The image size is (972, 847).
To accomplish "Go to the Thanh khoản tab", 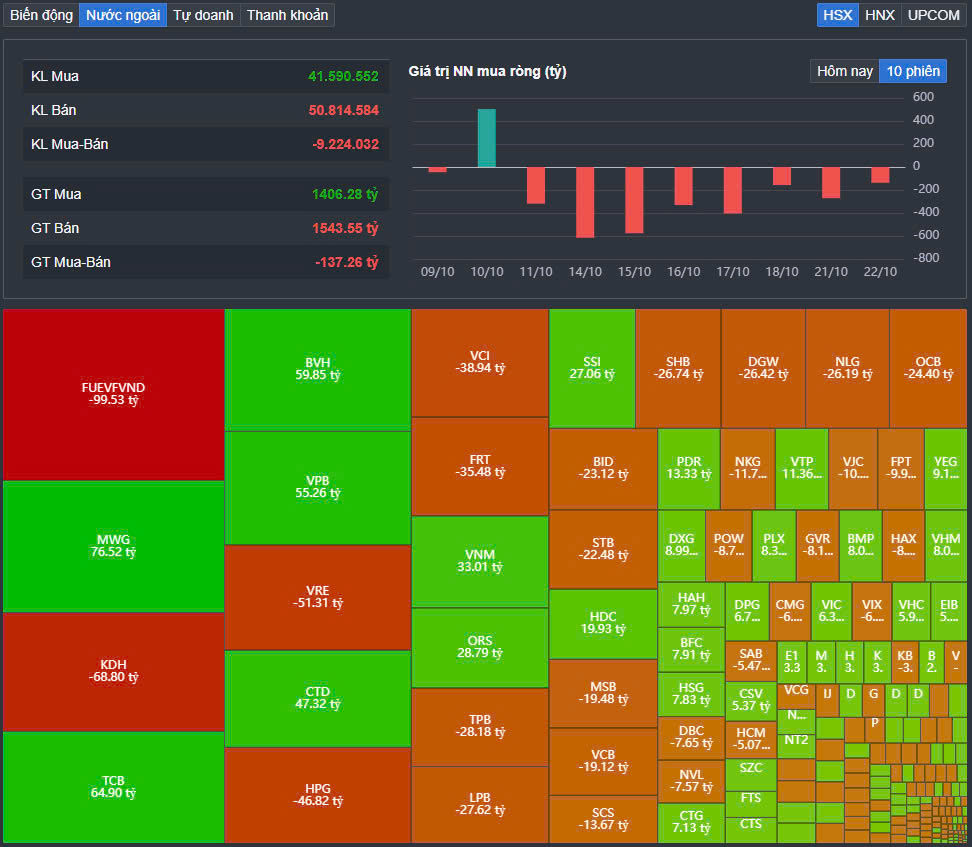I will (x=288, y=15).
